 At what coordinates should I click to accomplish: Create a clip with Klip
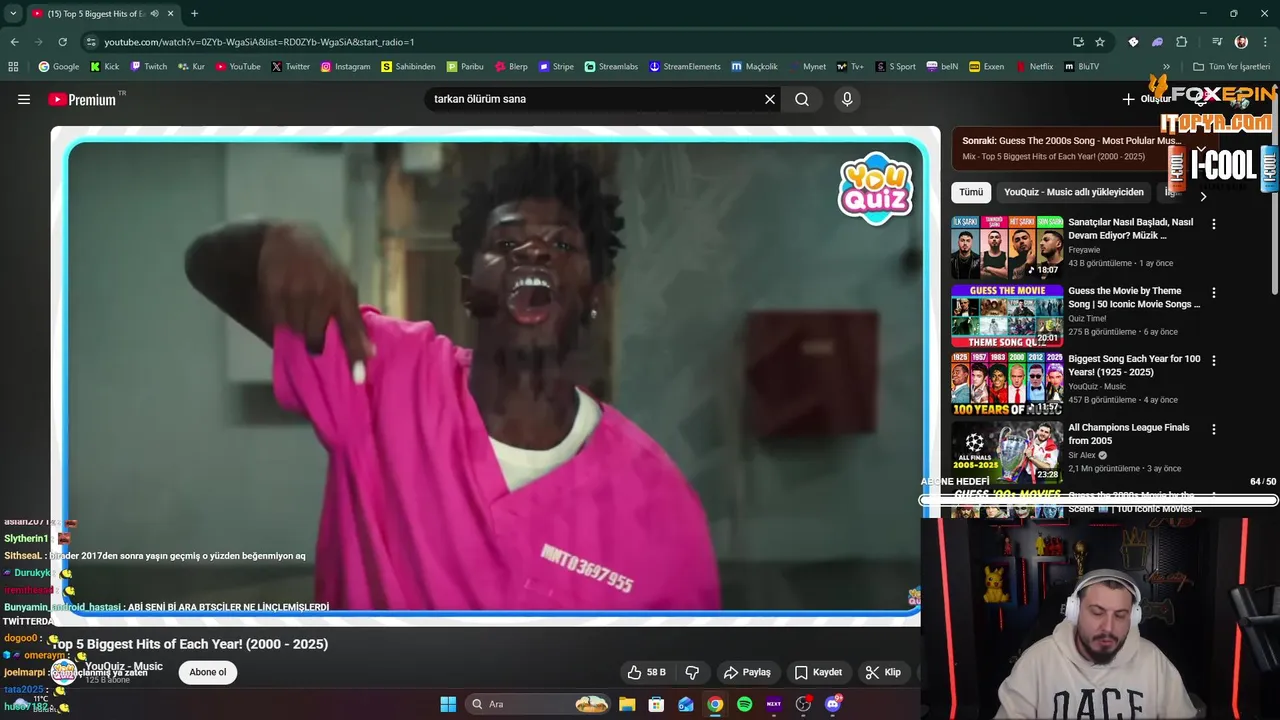[883, 672]
